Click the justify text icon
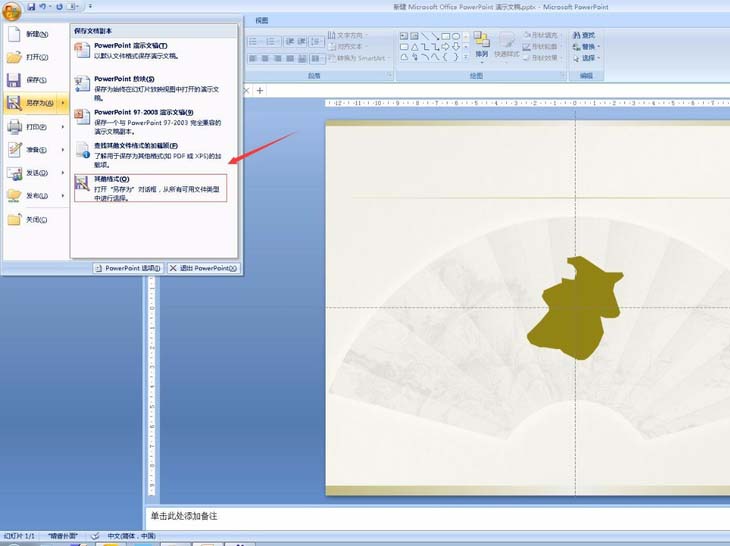The width and height of the screenshot is (730, 546). click(x=290, y=59)
